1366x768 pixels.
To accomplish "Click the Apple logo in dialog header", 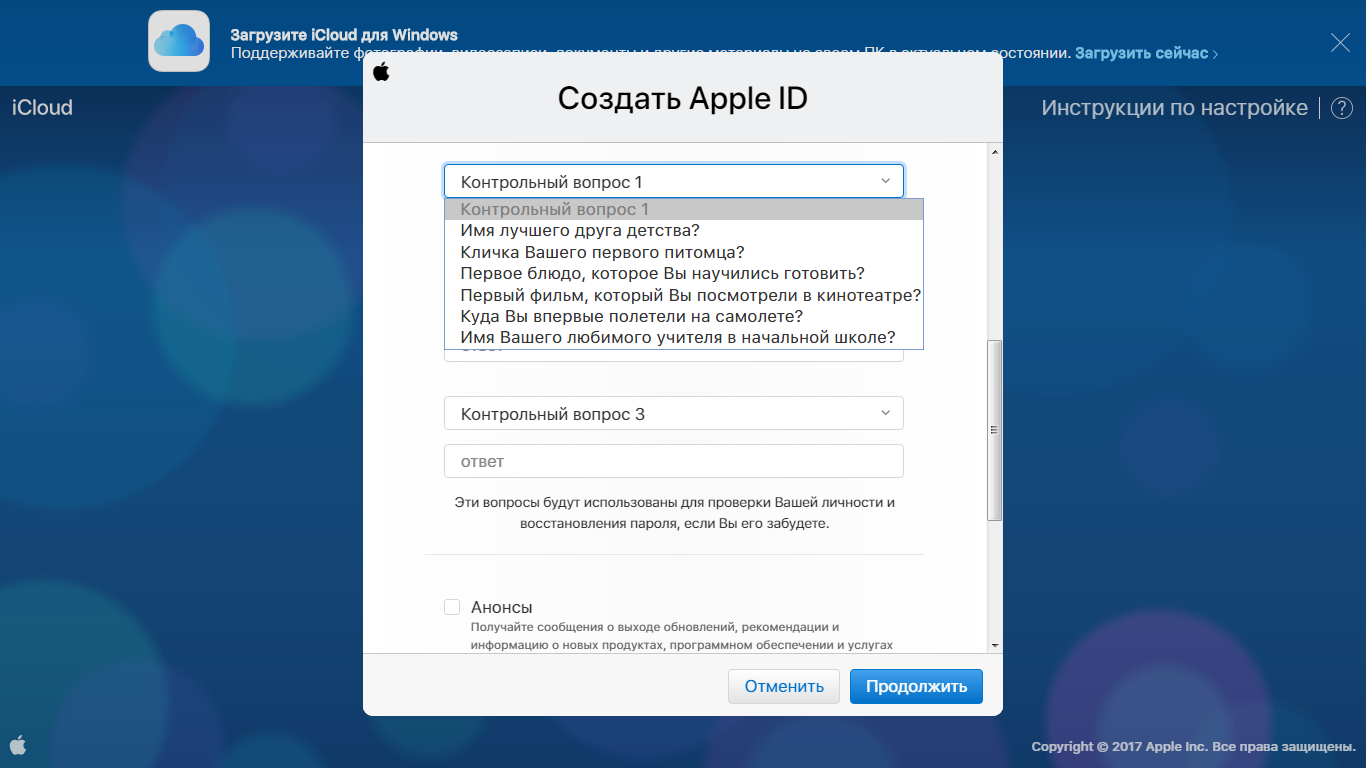I will click(x=381, y=72).
